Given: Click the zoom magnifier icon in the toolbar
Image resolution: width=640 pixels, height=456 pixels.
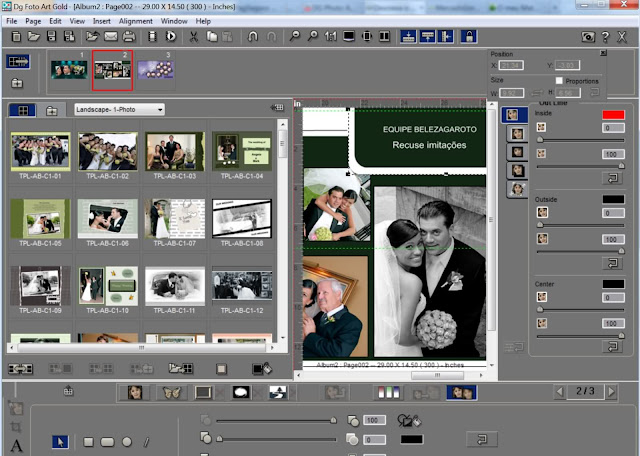Looking at the screenshot, I should (294, 37).
